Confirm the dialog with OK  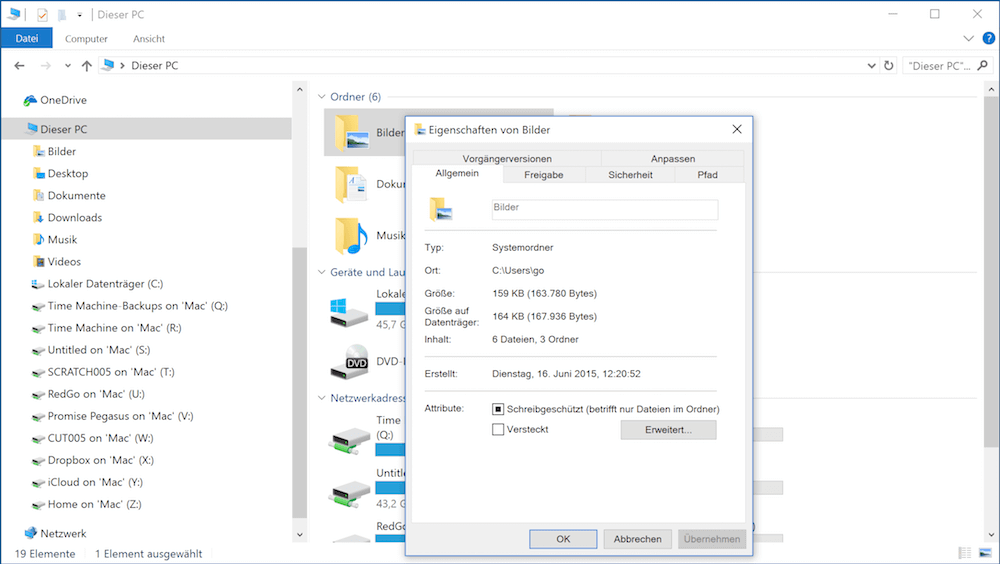563,539
